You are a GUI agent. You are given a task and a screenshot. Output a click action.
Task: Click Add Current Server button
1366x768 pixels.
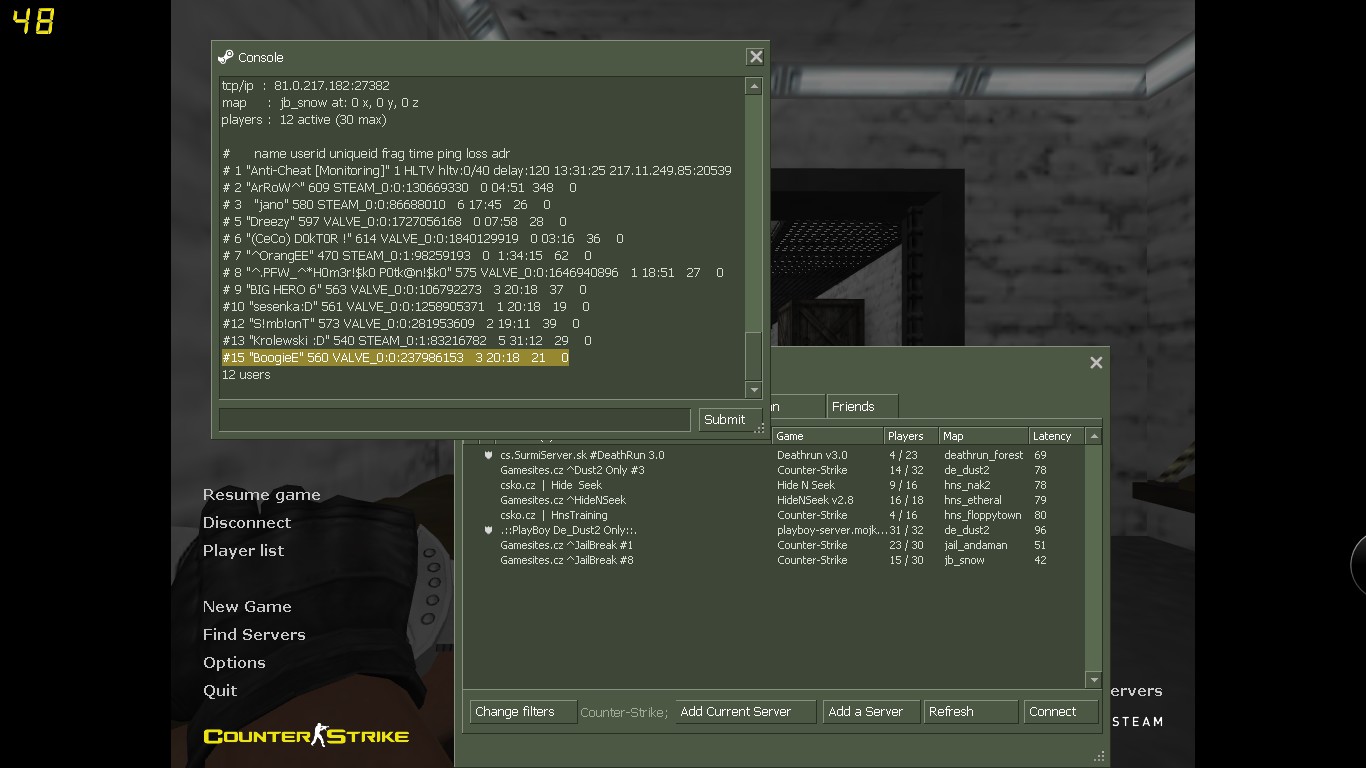click(745, 712)
